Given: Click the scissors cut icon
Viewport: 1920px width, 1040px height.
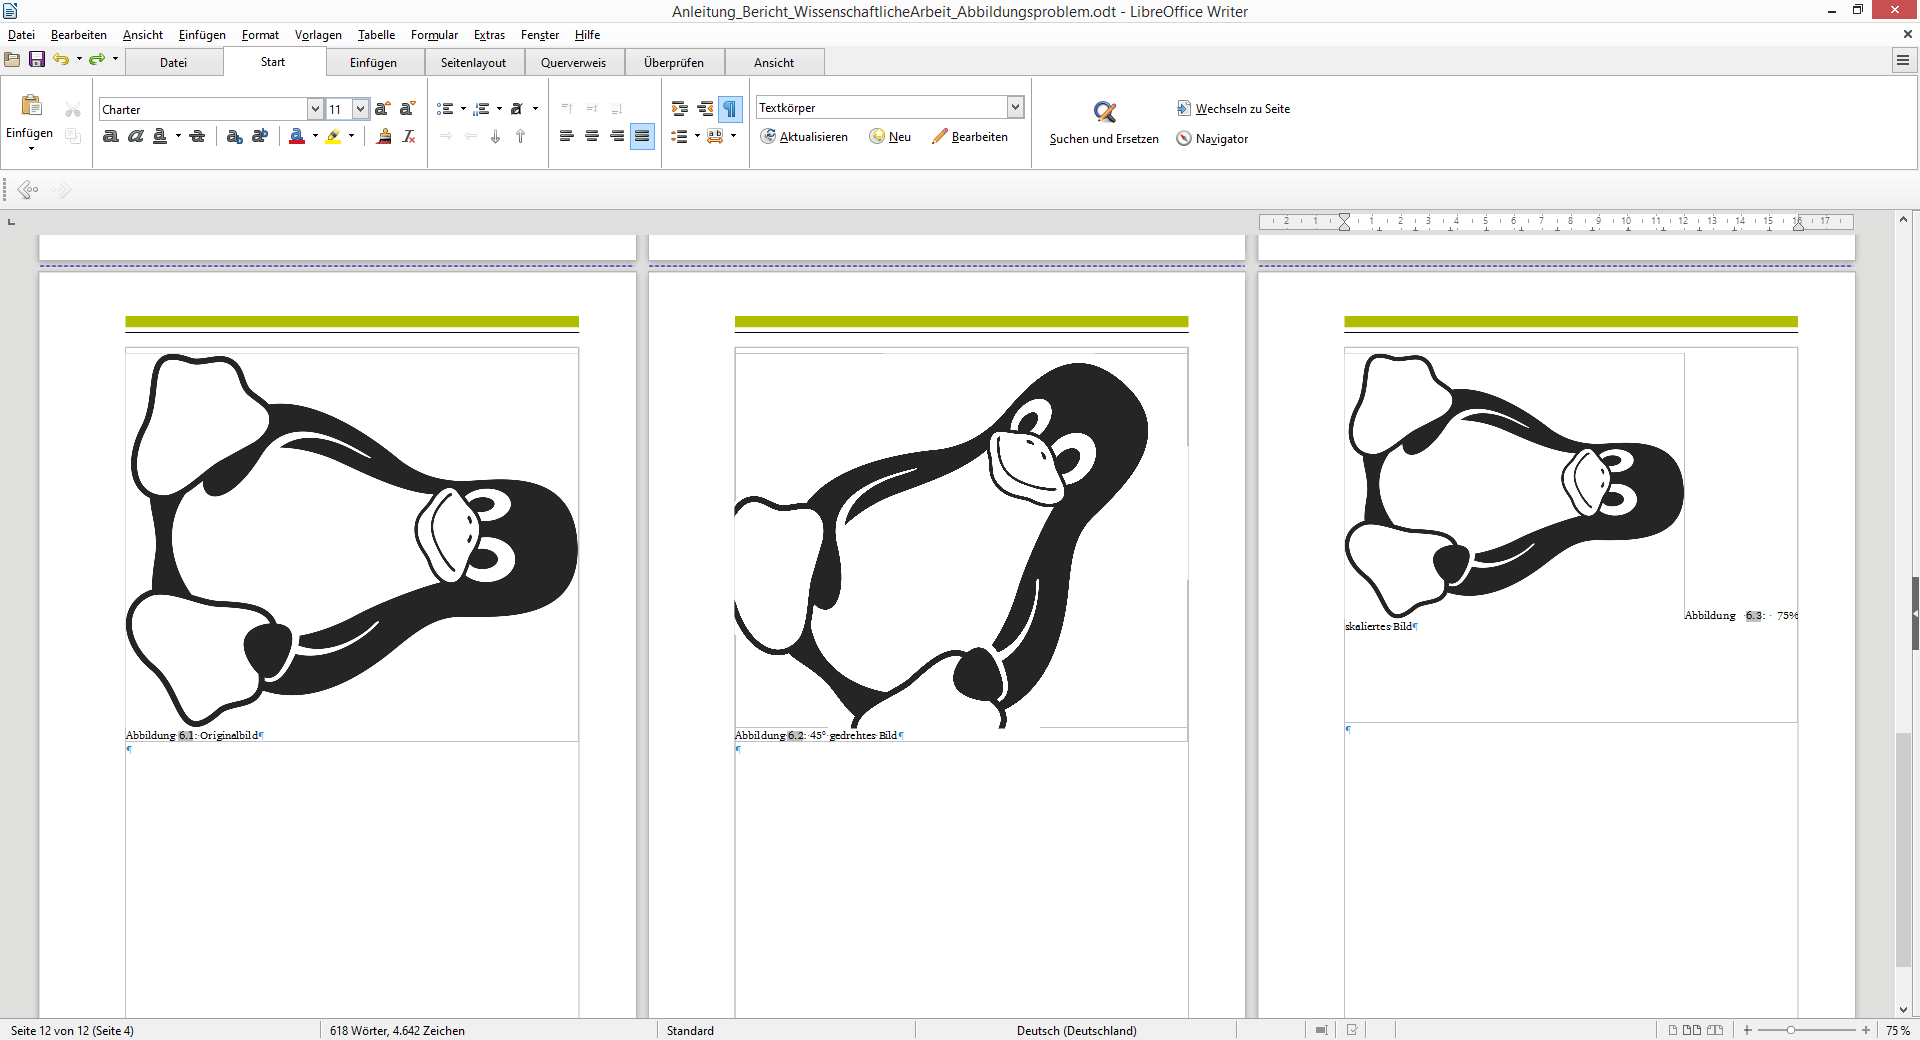Looking at the screenshot, I should (x=73, y=110).
